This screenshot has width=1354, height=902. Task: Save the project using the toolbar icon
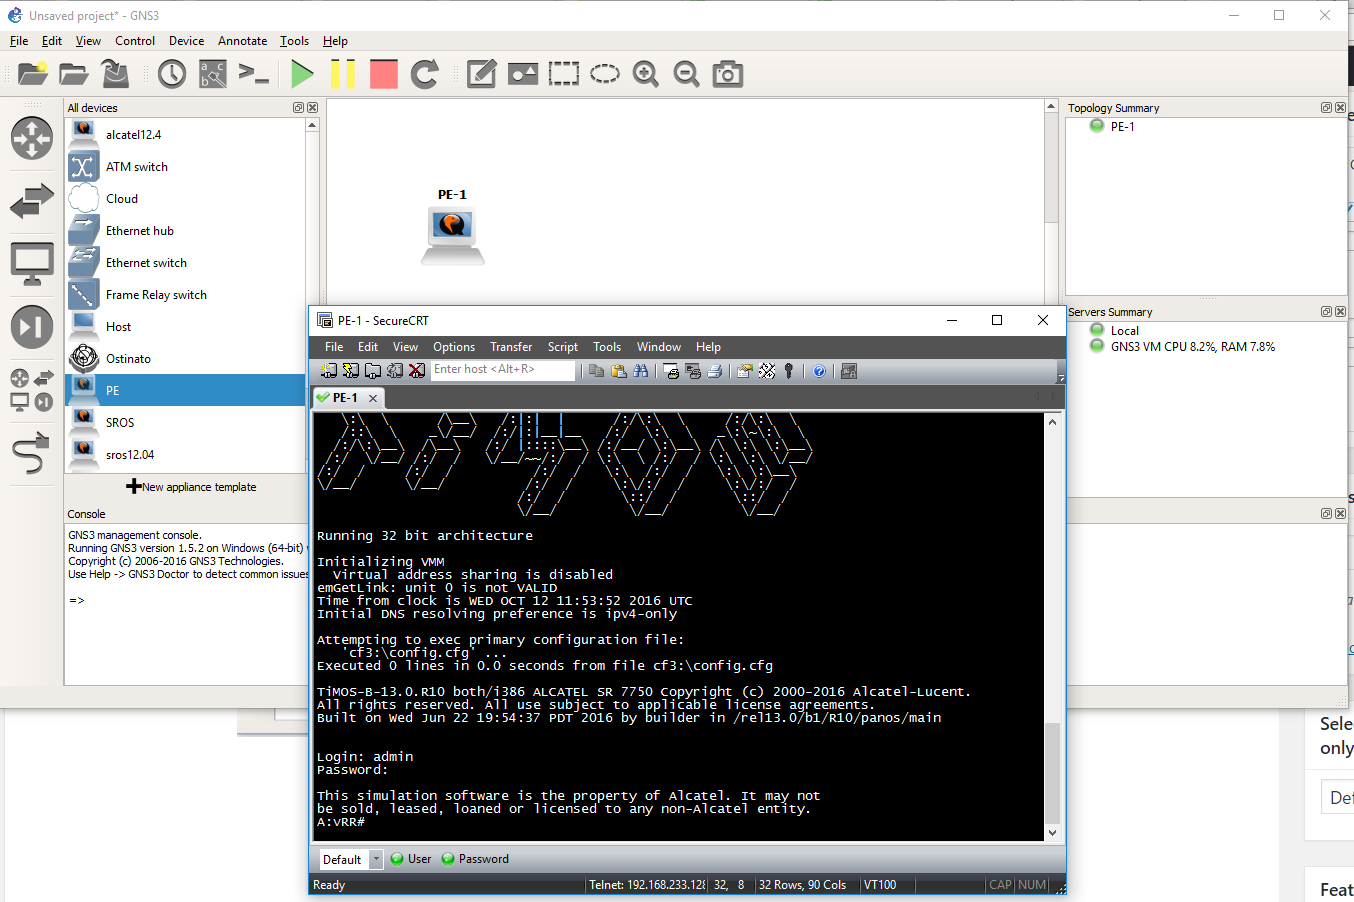(x=115, y=74)
